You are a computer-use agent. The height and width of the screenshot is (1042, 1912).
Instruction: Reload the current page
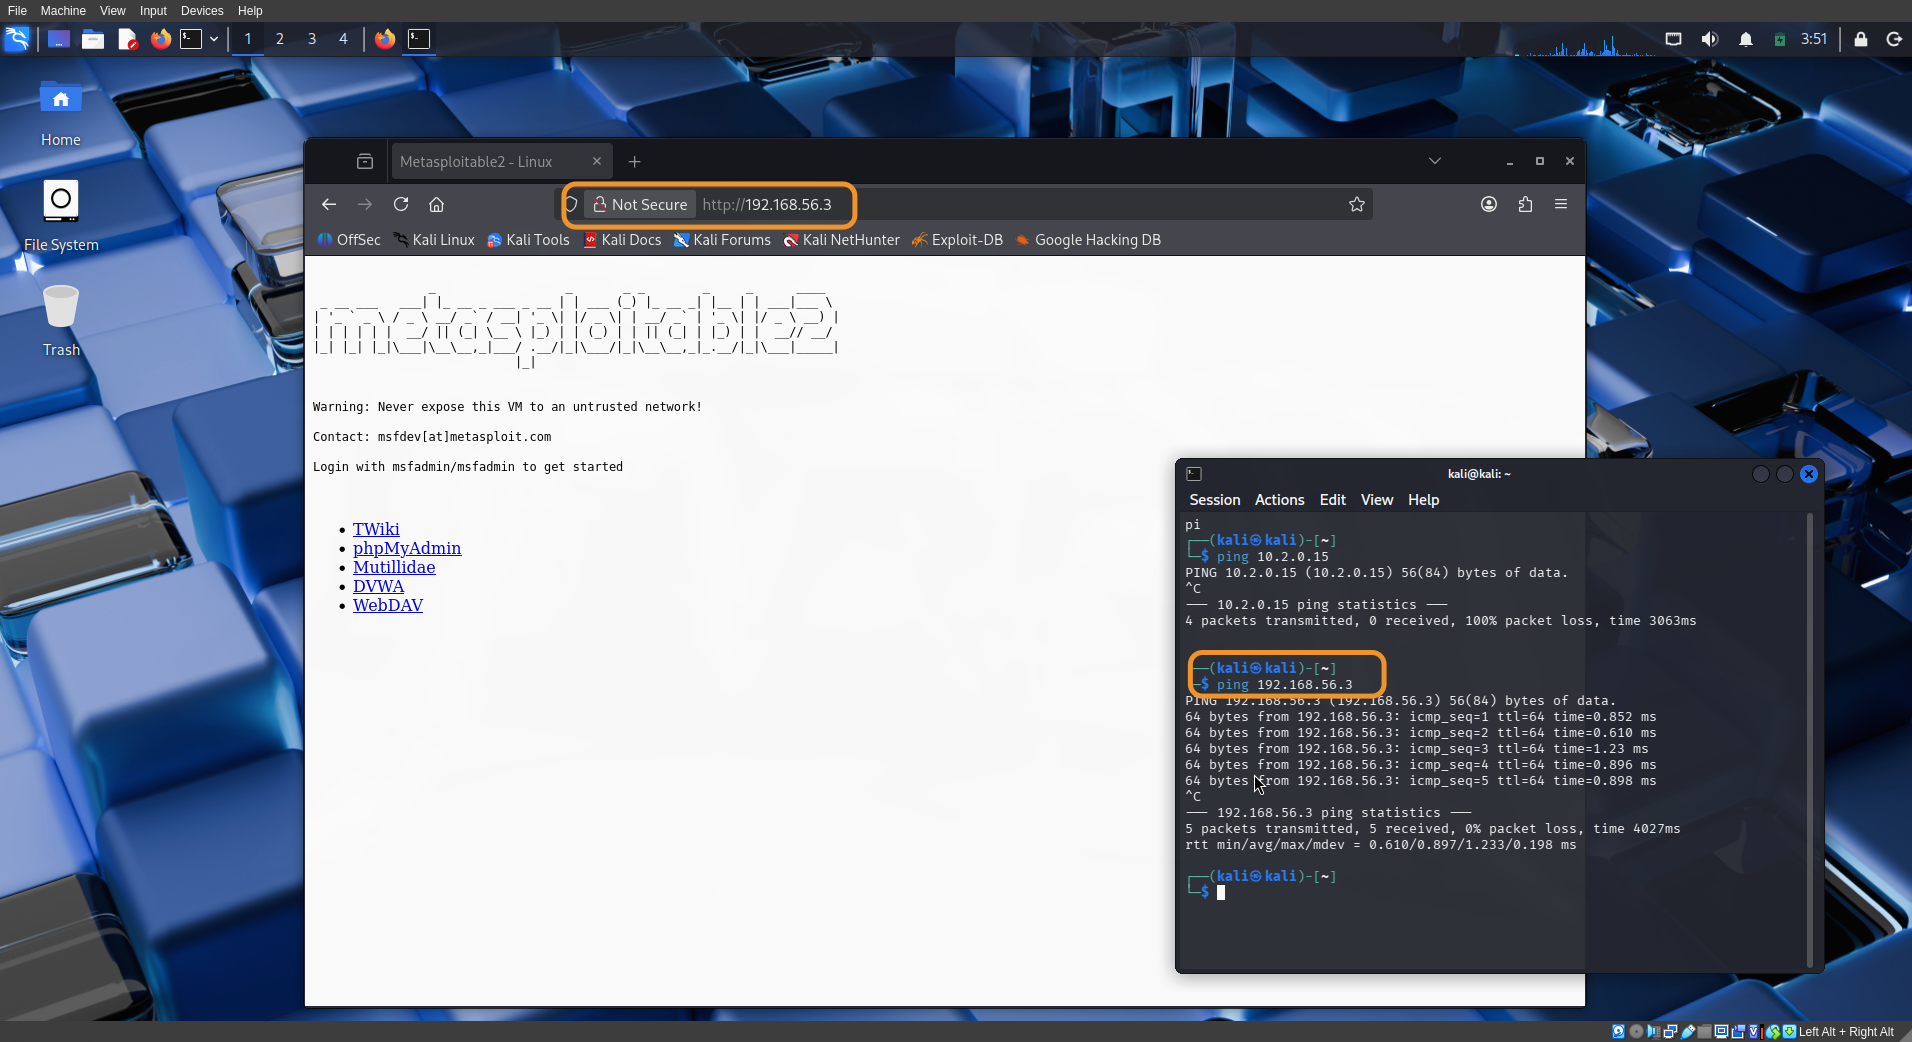[401, 204]
